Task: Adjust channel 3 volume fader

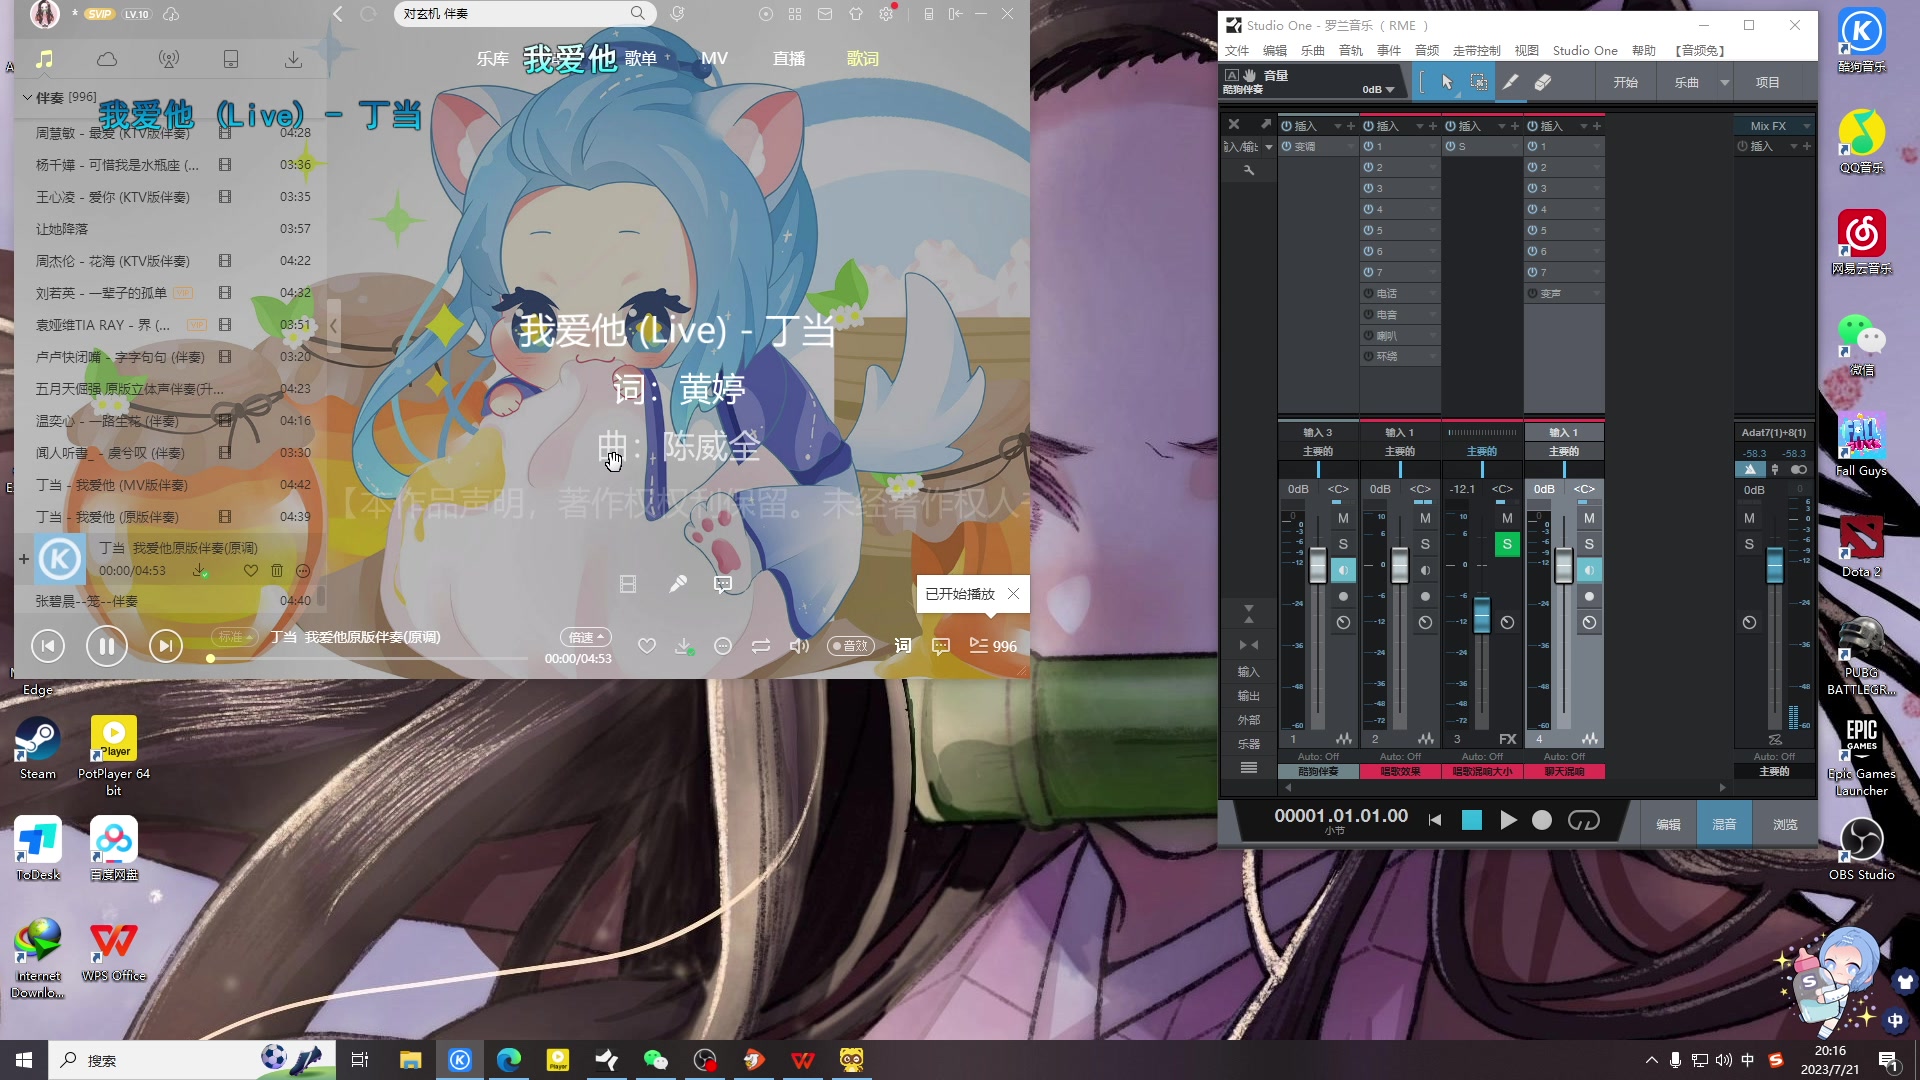Action: pyautogui.click(x=1482, y=615)
